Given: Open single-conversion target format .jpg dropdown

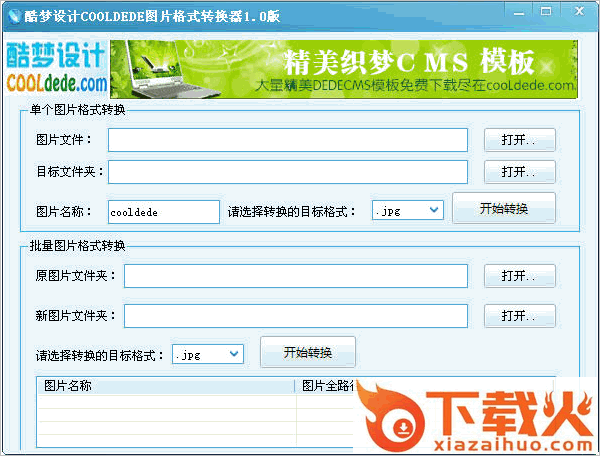Looking at the screenshot, I should pyautogui.click(x=408, y=210).
